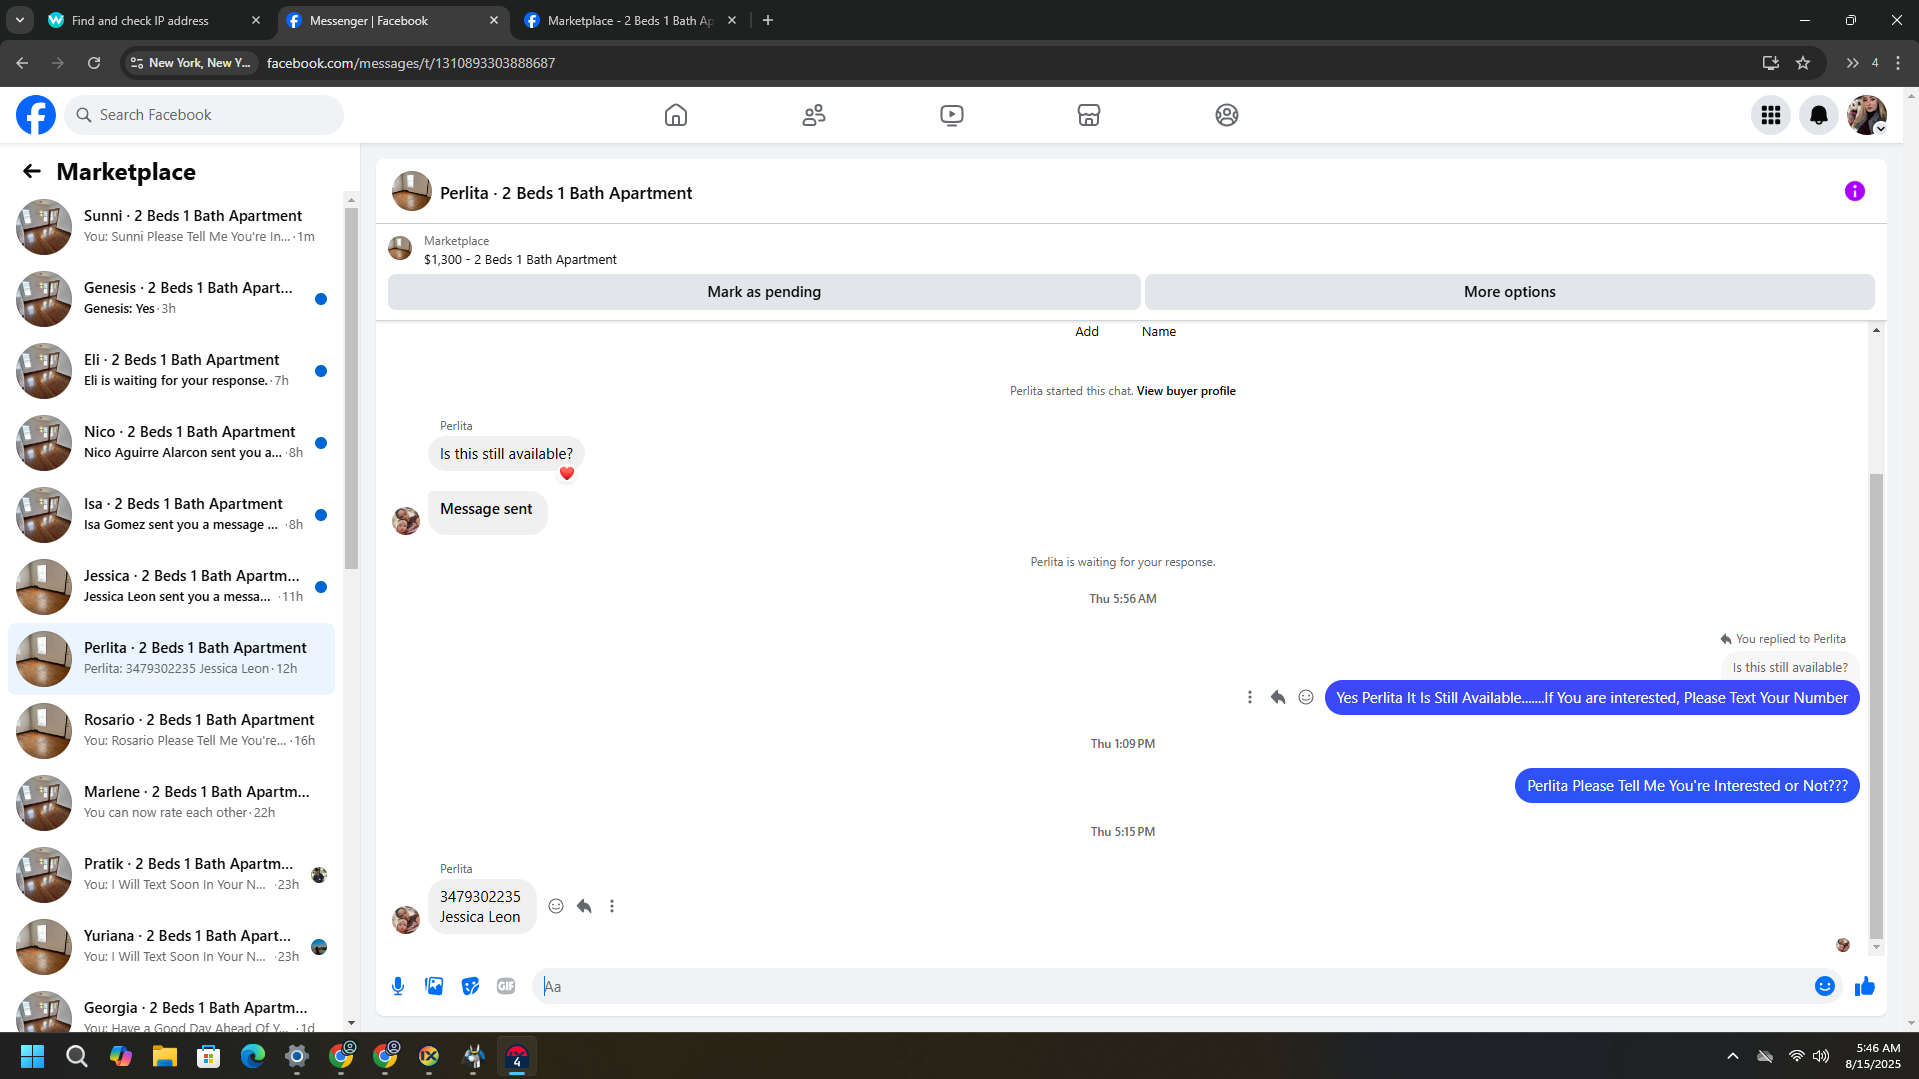
Task: Open the account profile picture menu
Action: [1867, 115]
